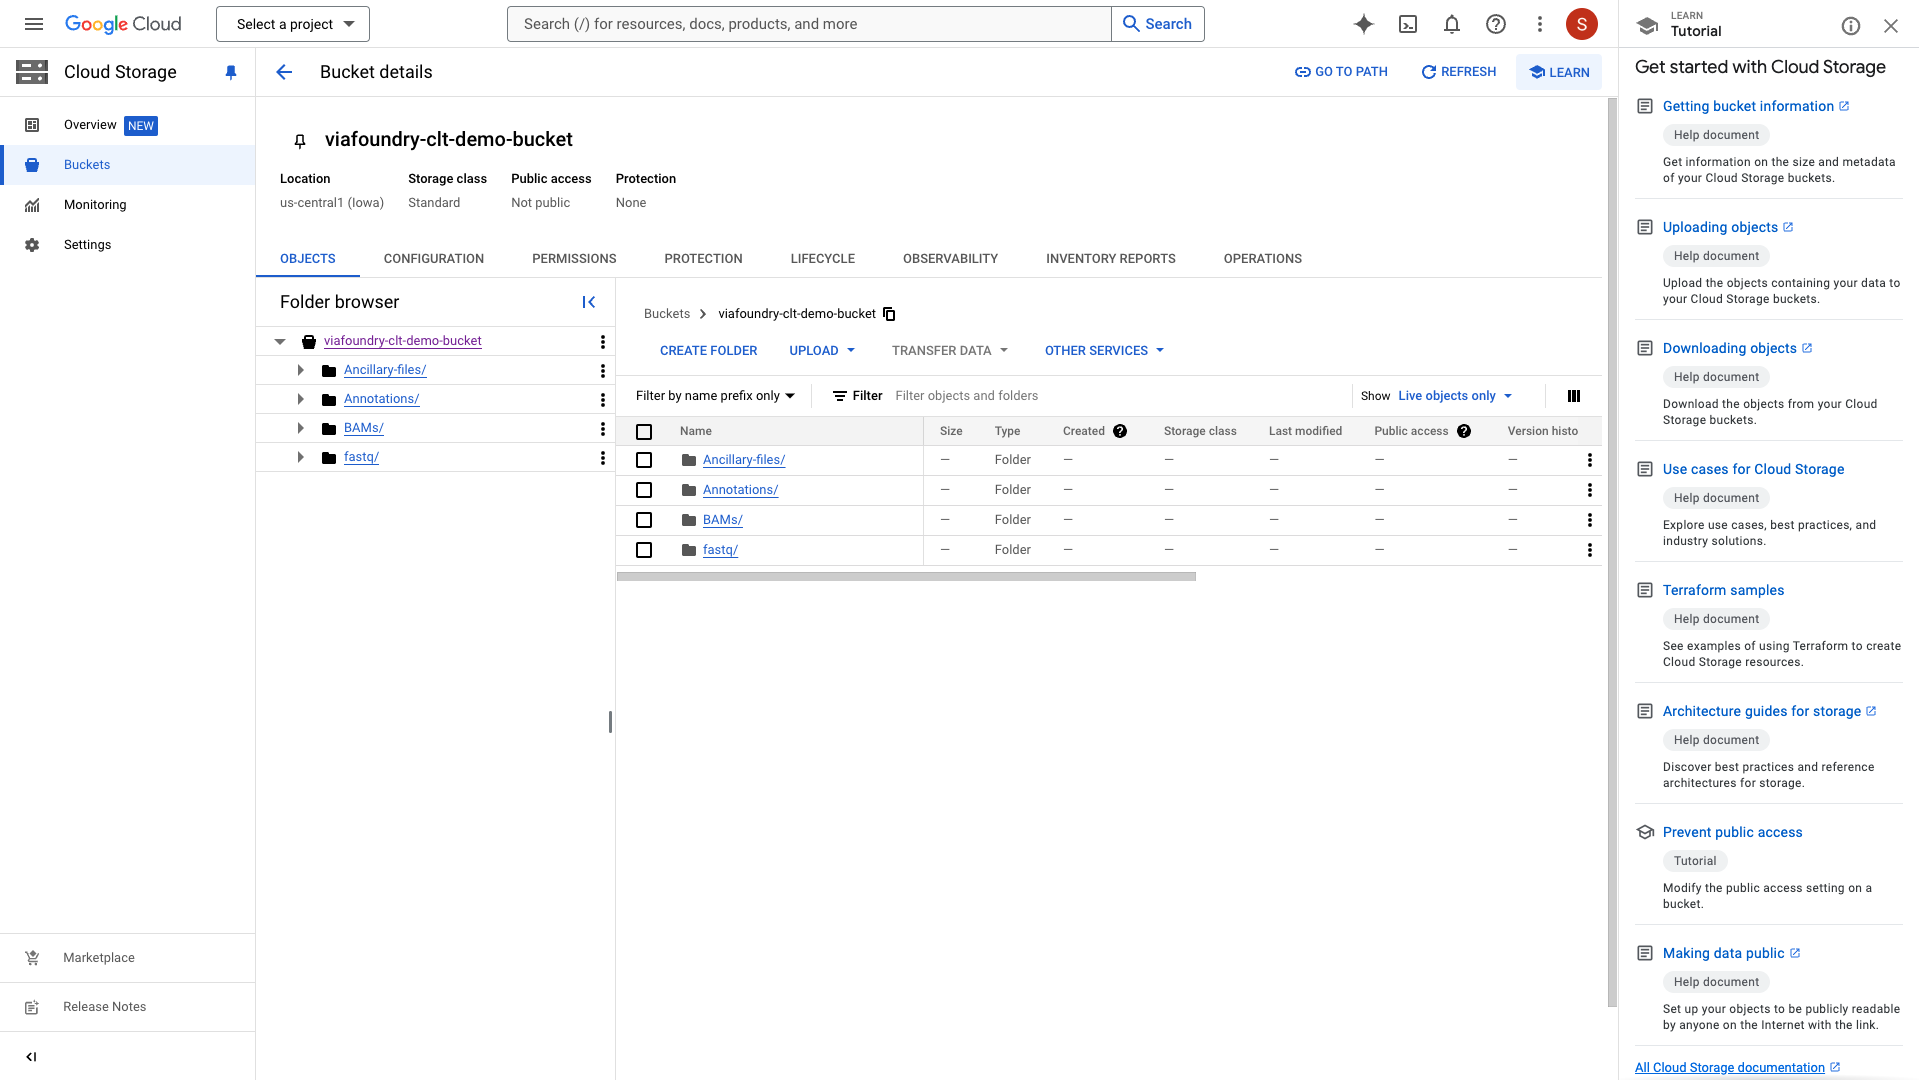Open the help question mark menu
The image size is (1920, 1080).
1495,24
